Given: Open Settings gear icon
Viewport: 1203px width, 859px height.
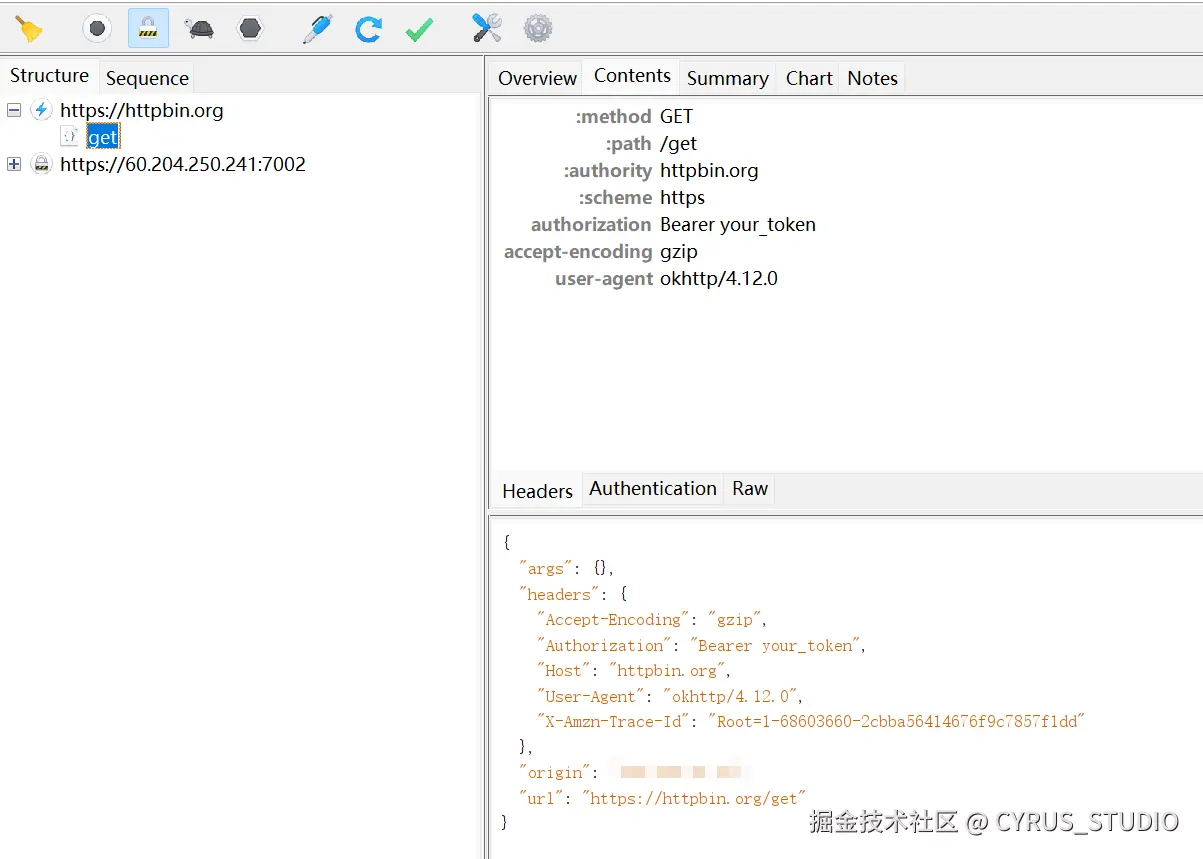Looking at the screenshot, I should coord(538,29).
